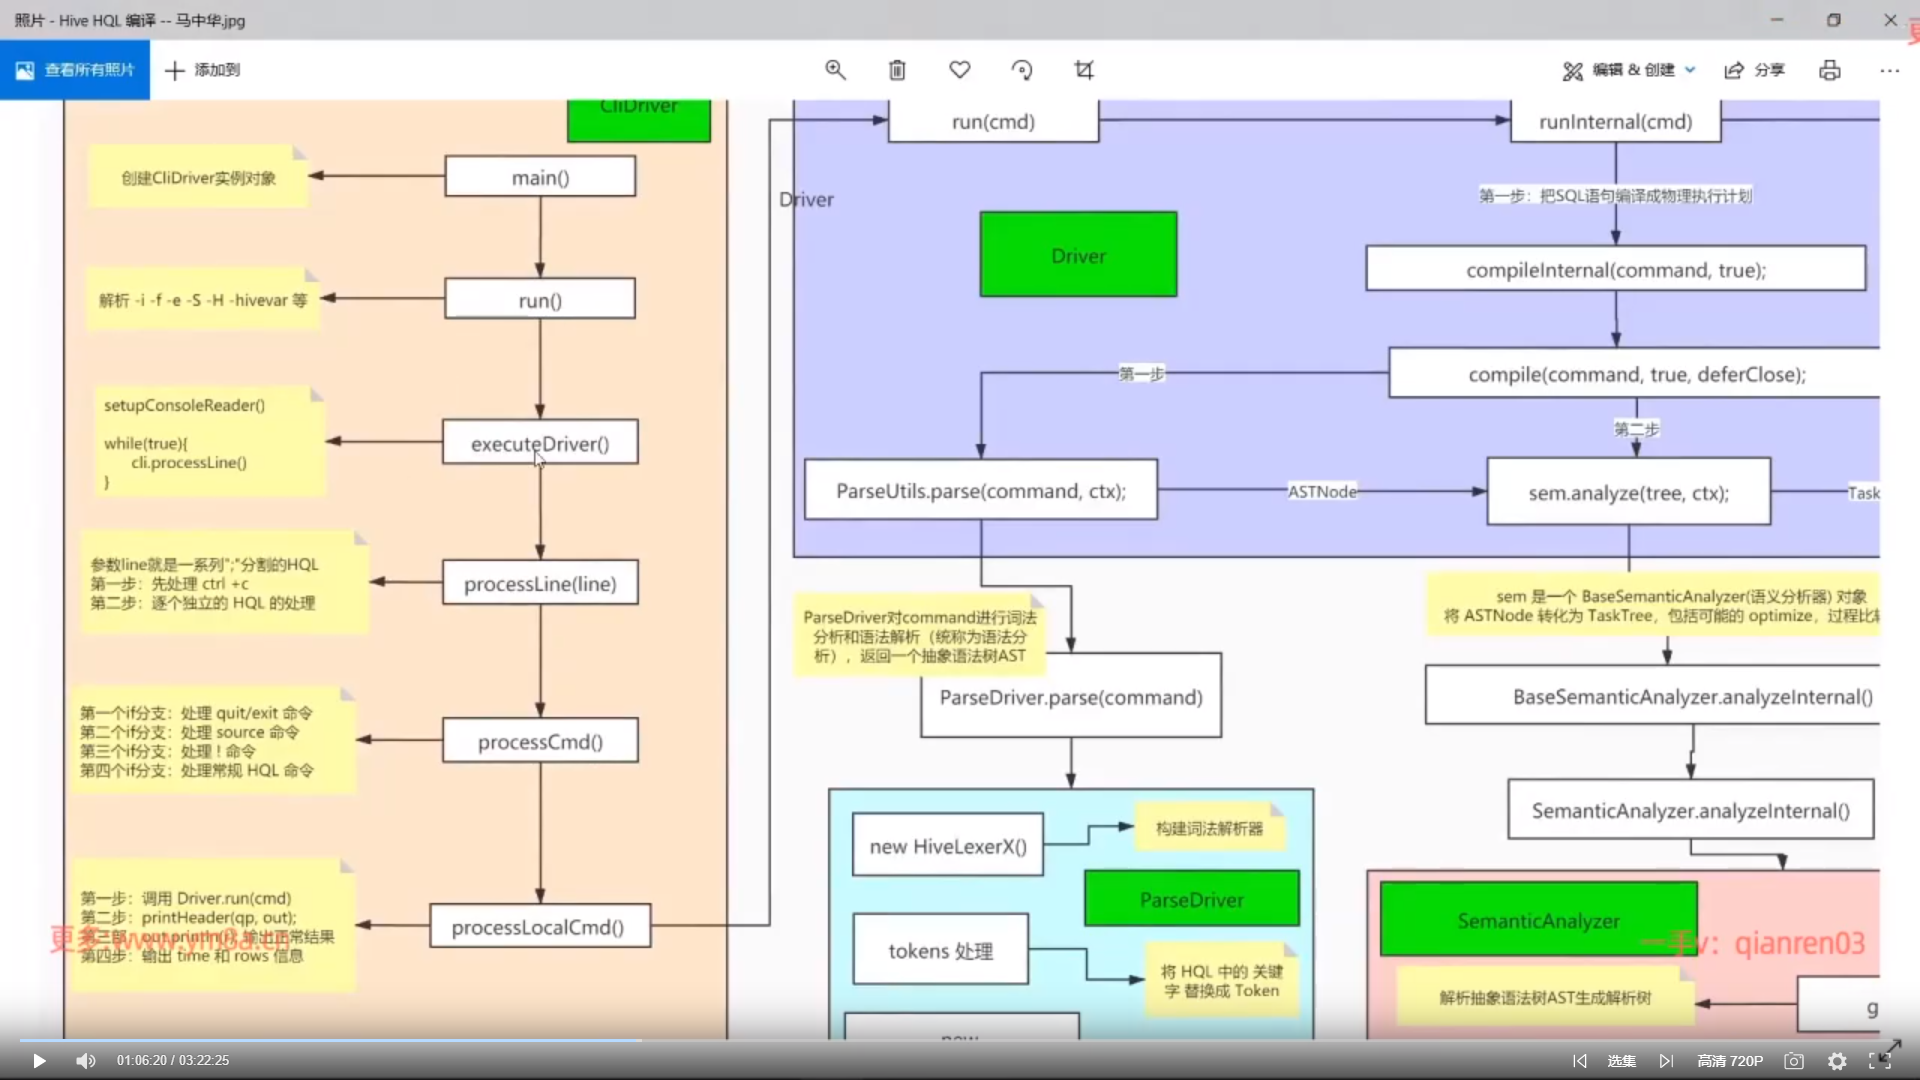Screen dimensions: 1920x1080
Task: Click the zoom magnifier icon
Action: click(x=835, y=70)
